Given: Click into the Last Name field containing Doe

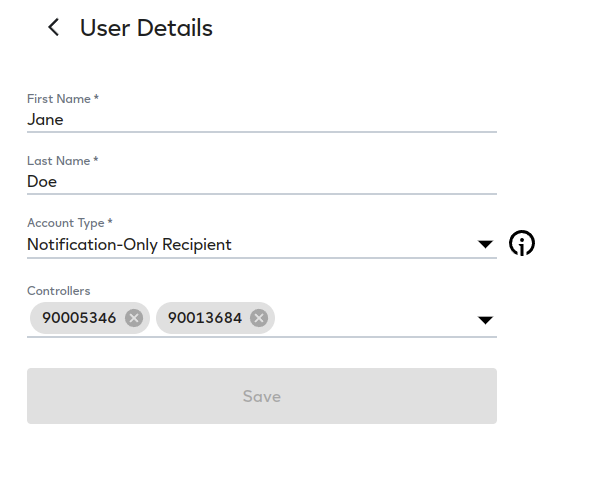Looking at the screenshot, I should (262, 182).
